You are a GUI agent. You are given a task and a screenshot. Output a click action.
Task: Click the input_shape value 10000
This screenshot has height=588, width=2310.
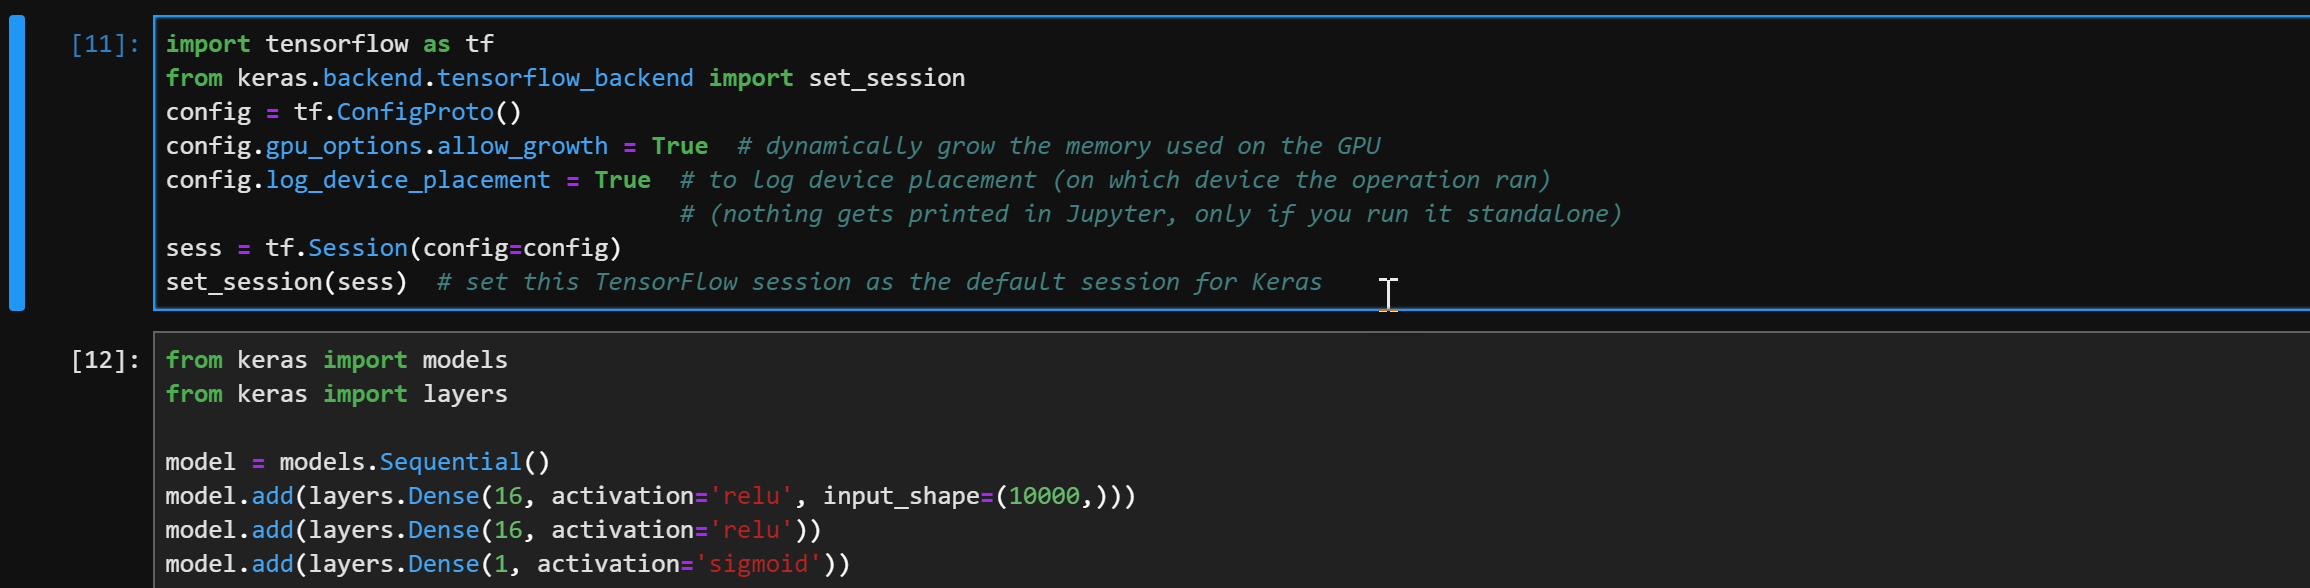[x=1043, y=496]
